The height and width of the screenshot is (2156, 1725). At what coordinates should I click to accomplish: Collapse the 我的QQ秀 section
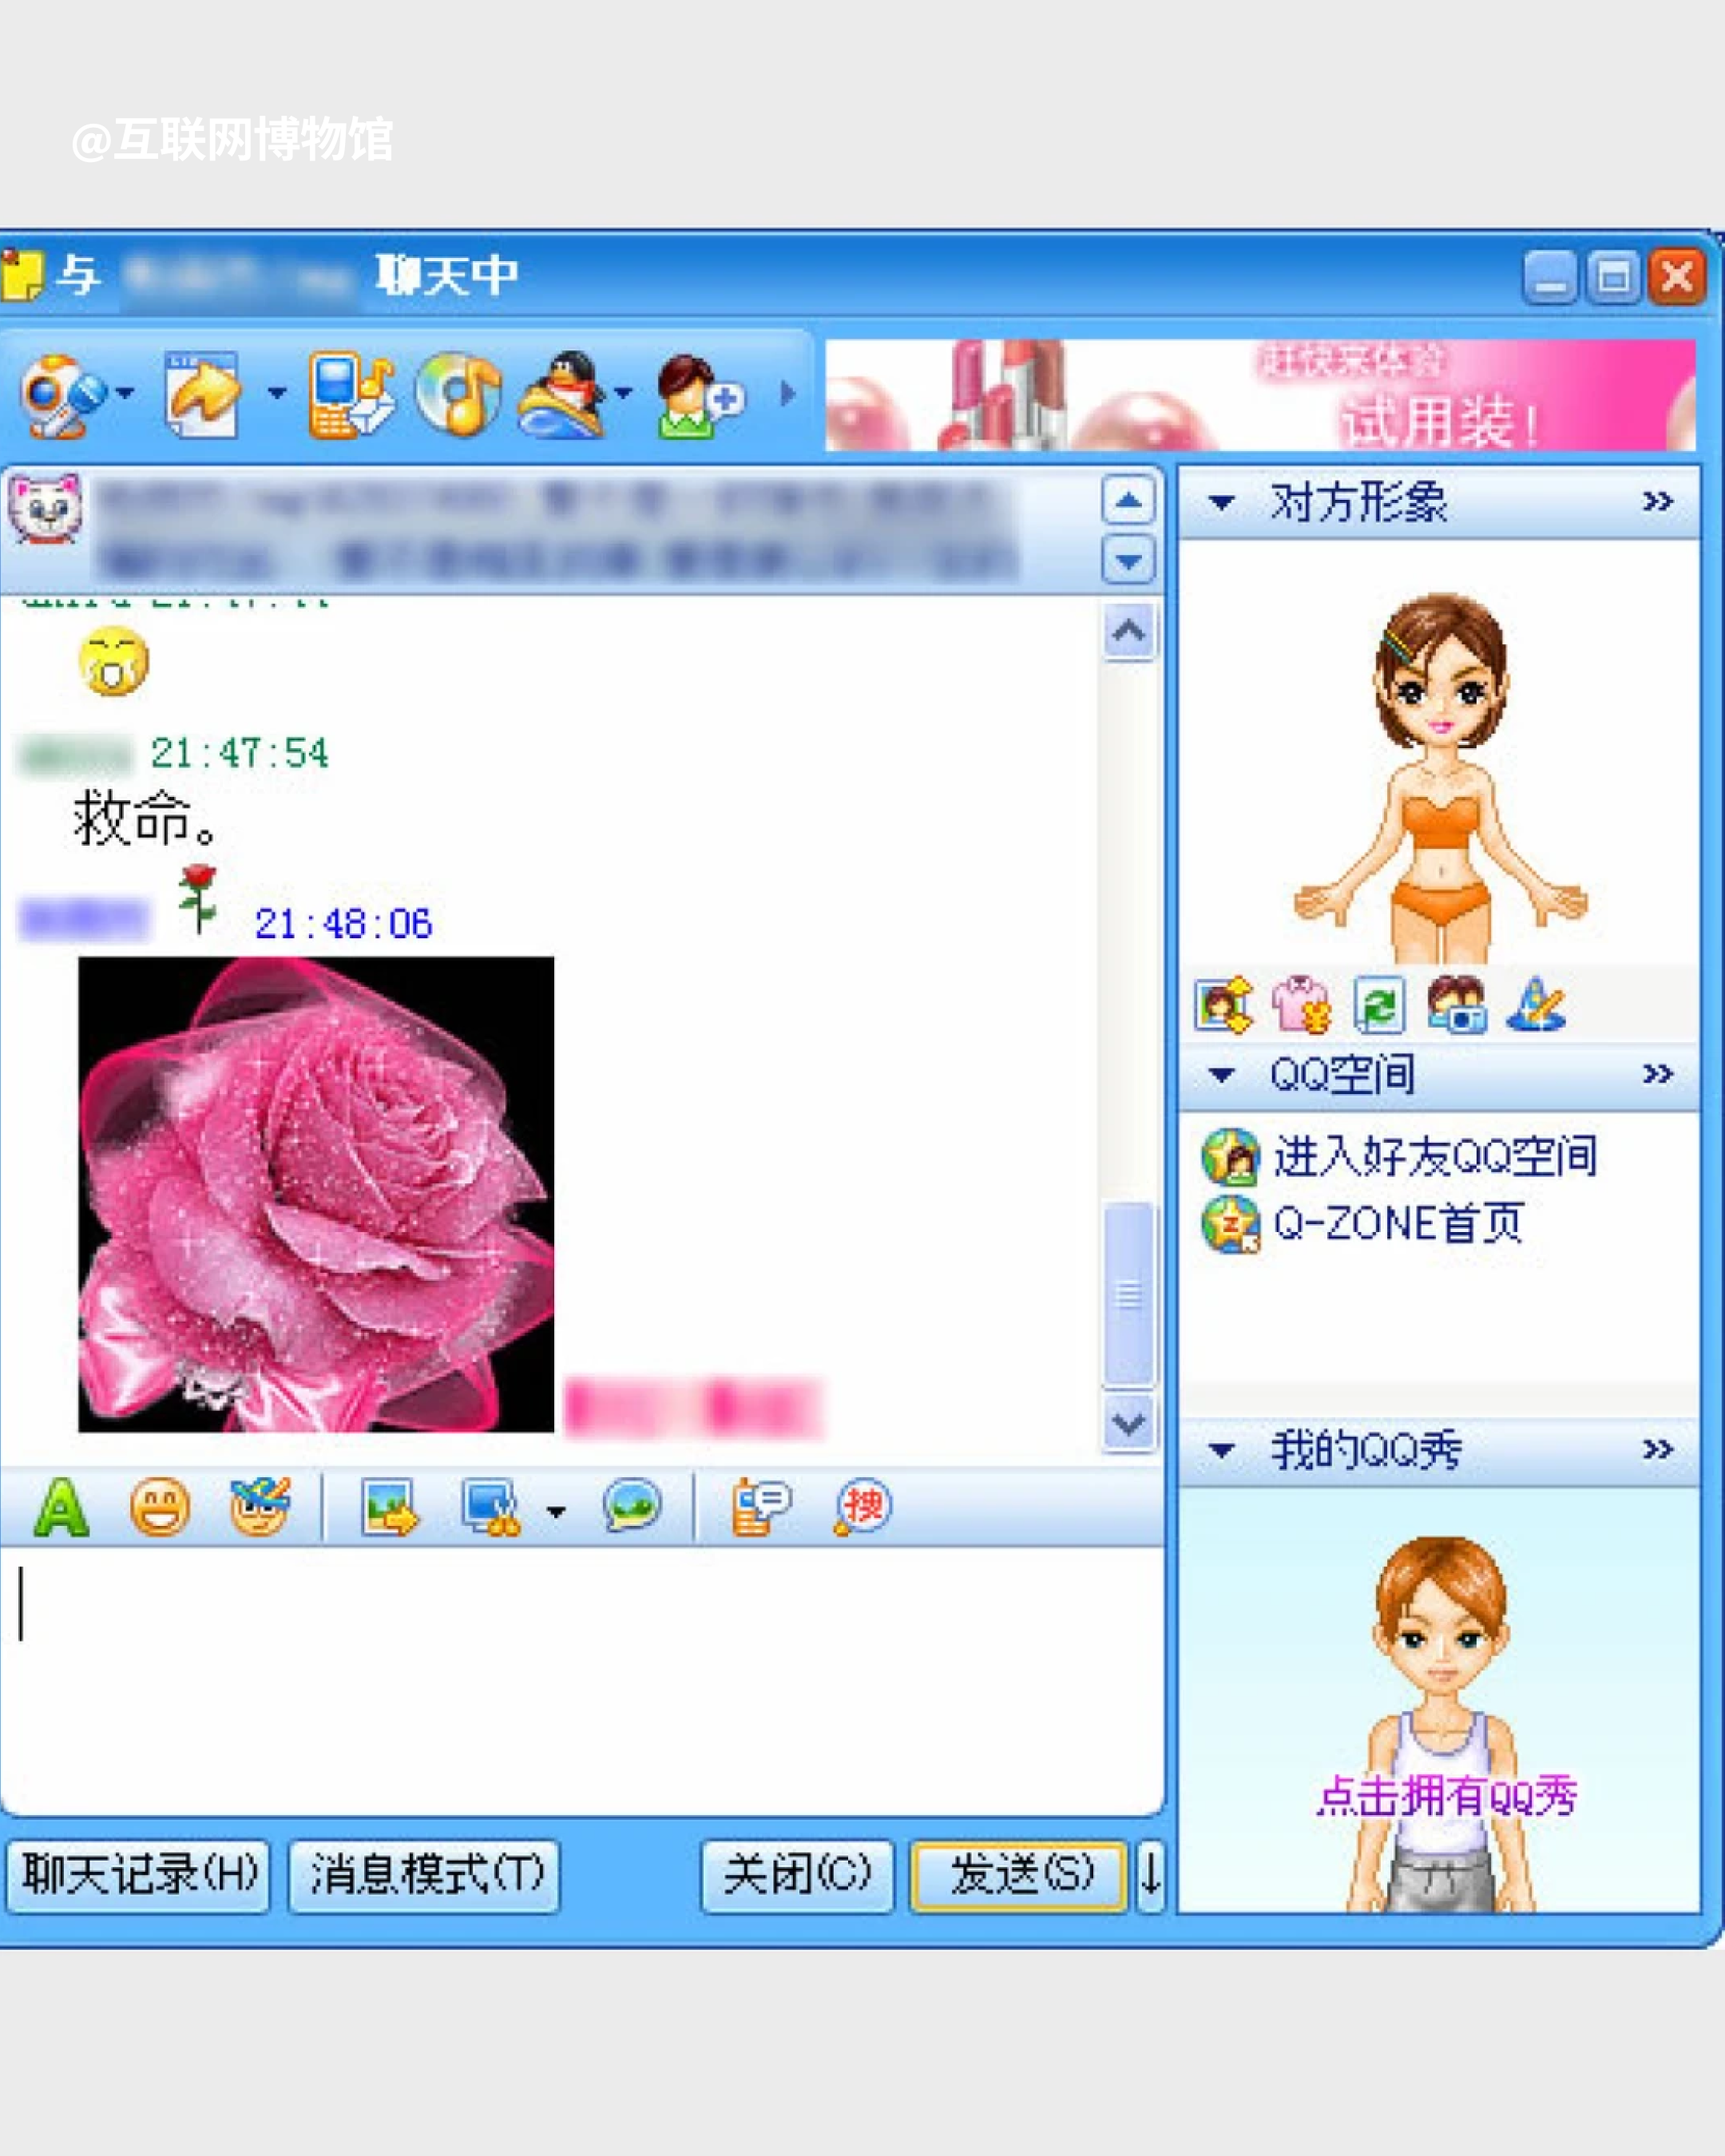point(1221,1450)
